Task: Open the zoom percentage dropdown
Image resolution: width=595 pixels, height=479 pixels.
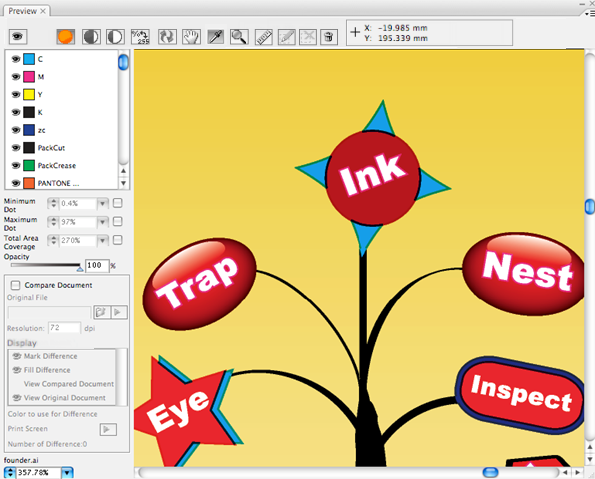Action: 67,473
